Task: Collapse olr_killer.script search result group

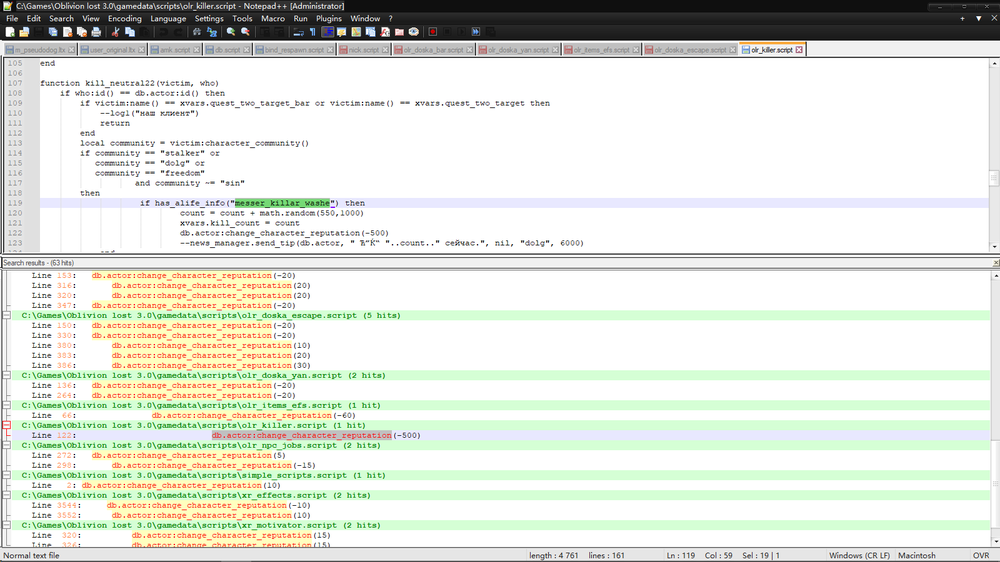Action: tap(6, 425)
